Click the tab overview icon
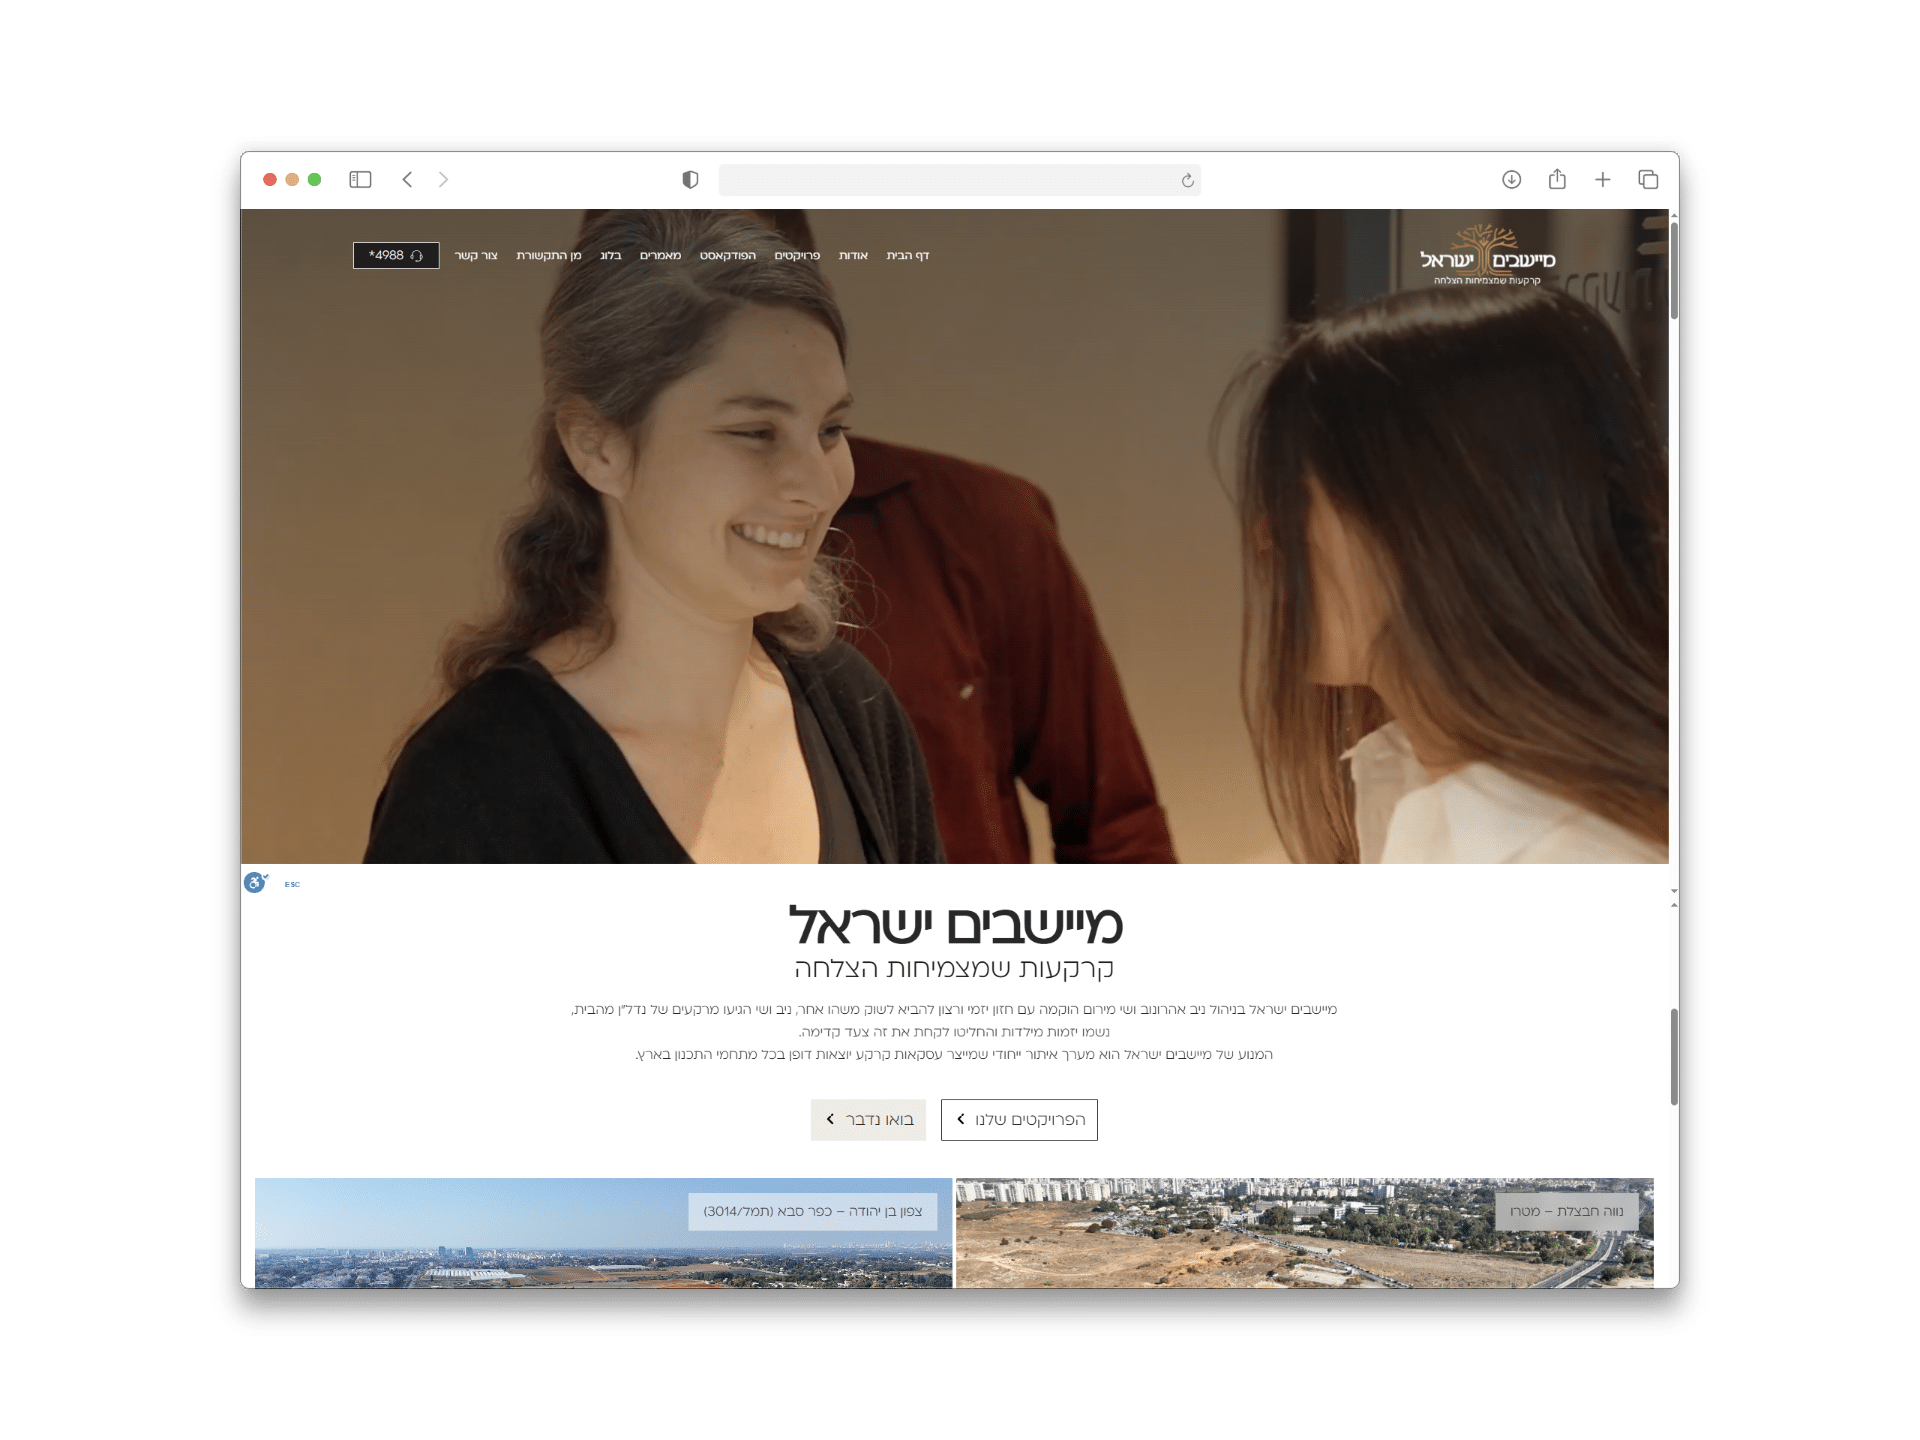The height and width of the screenshot is (1440, 1920). 1648,179
